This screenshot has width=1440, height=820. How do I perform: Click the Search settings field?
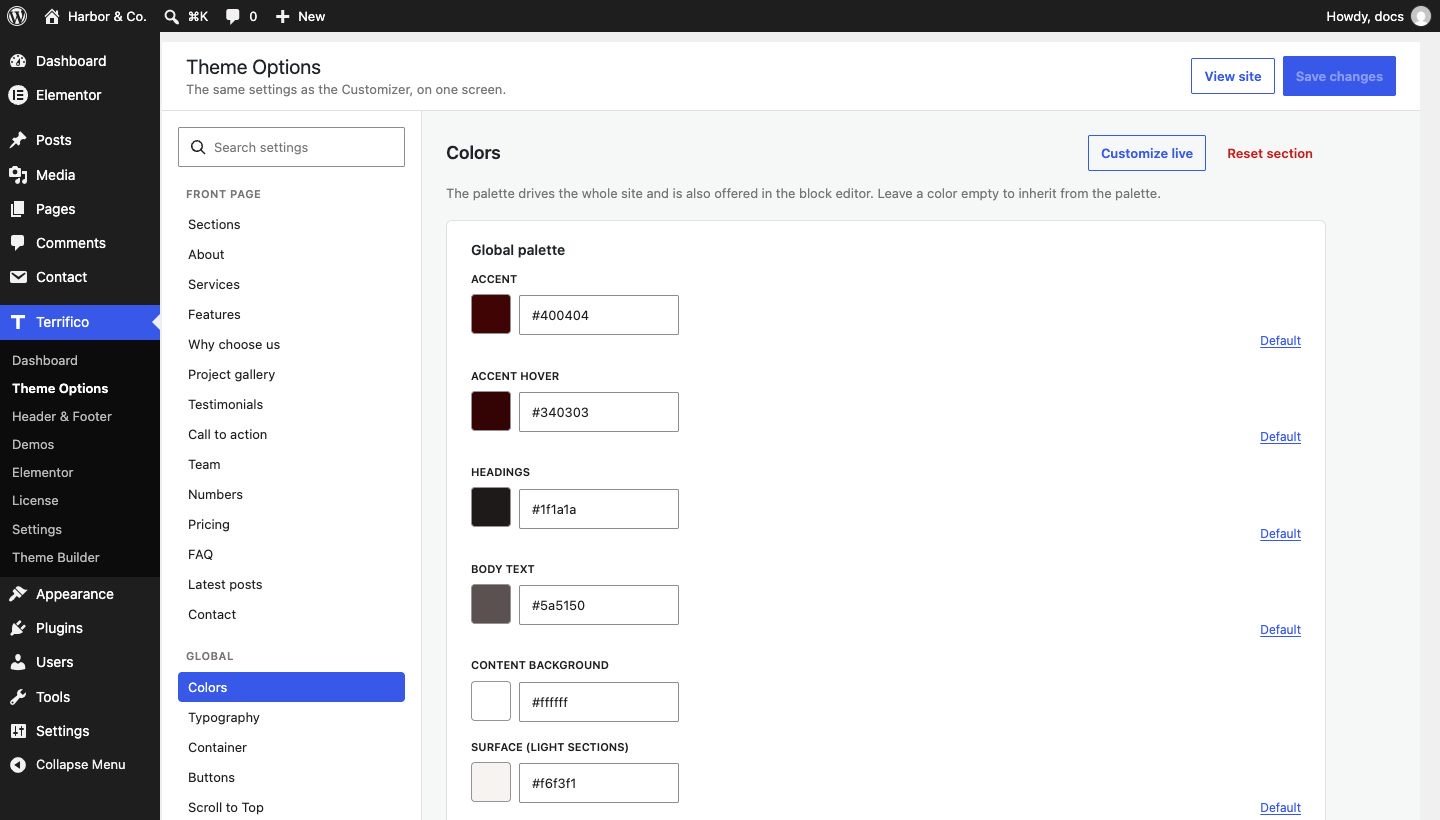291,147
